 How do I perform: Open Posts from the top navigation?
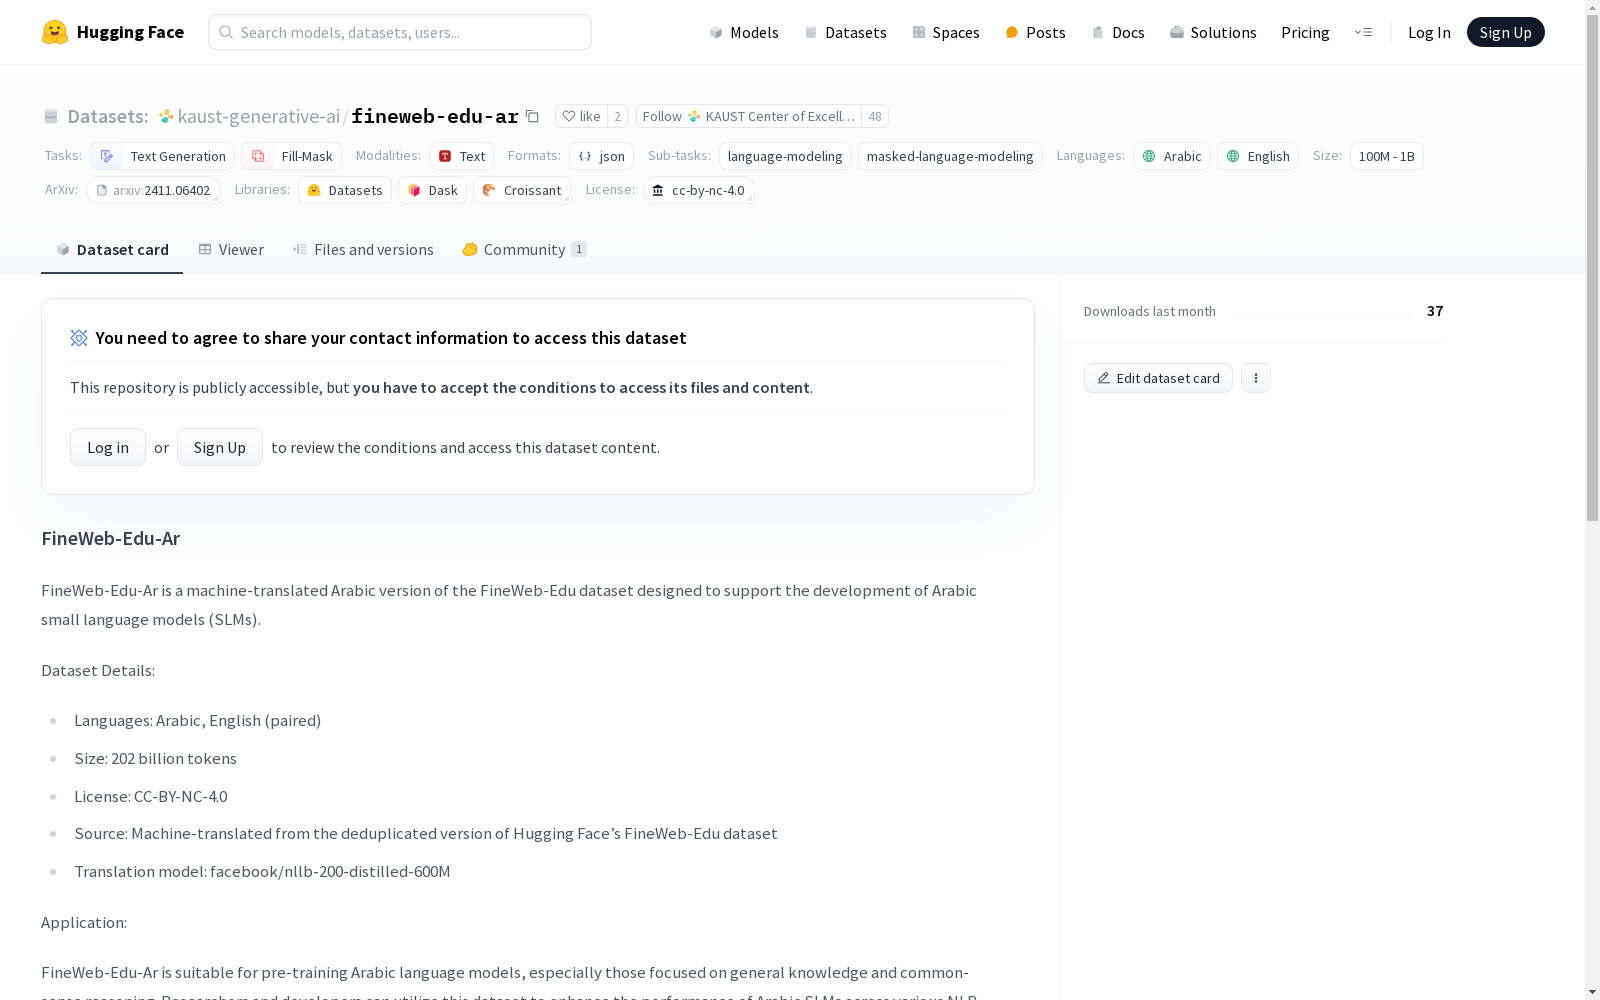[1036, 32]
